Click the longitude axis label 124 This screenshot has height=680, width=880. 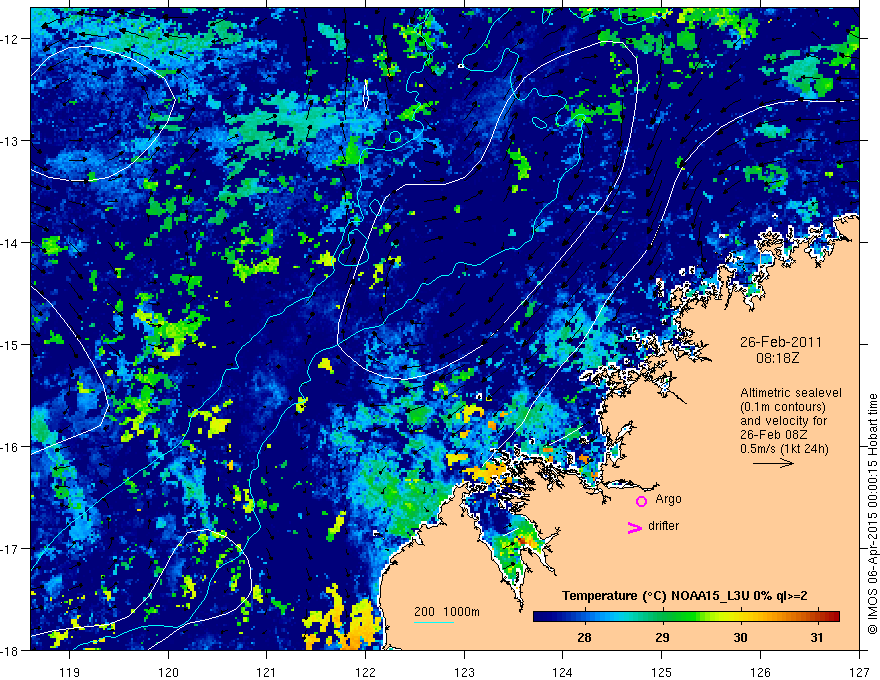pos(563,672)
